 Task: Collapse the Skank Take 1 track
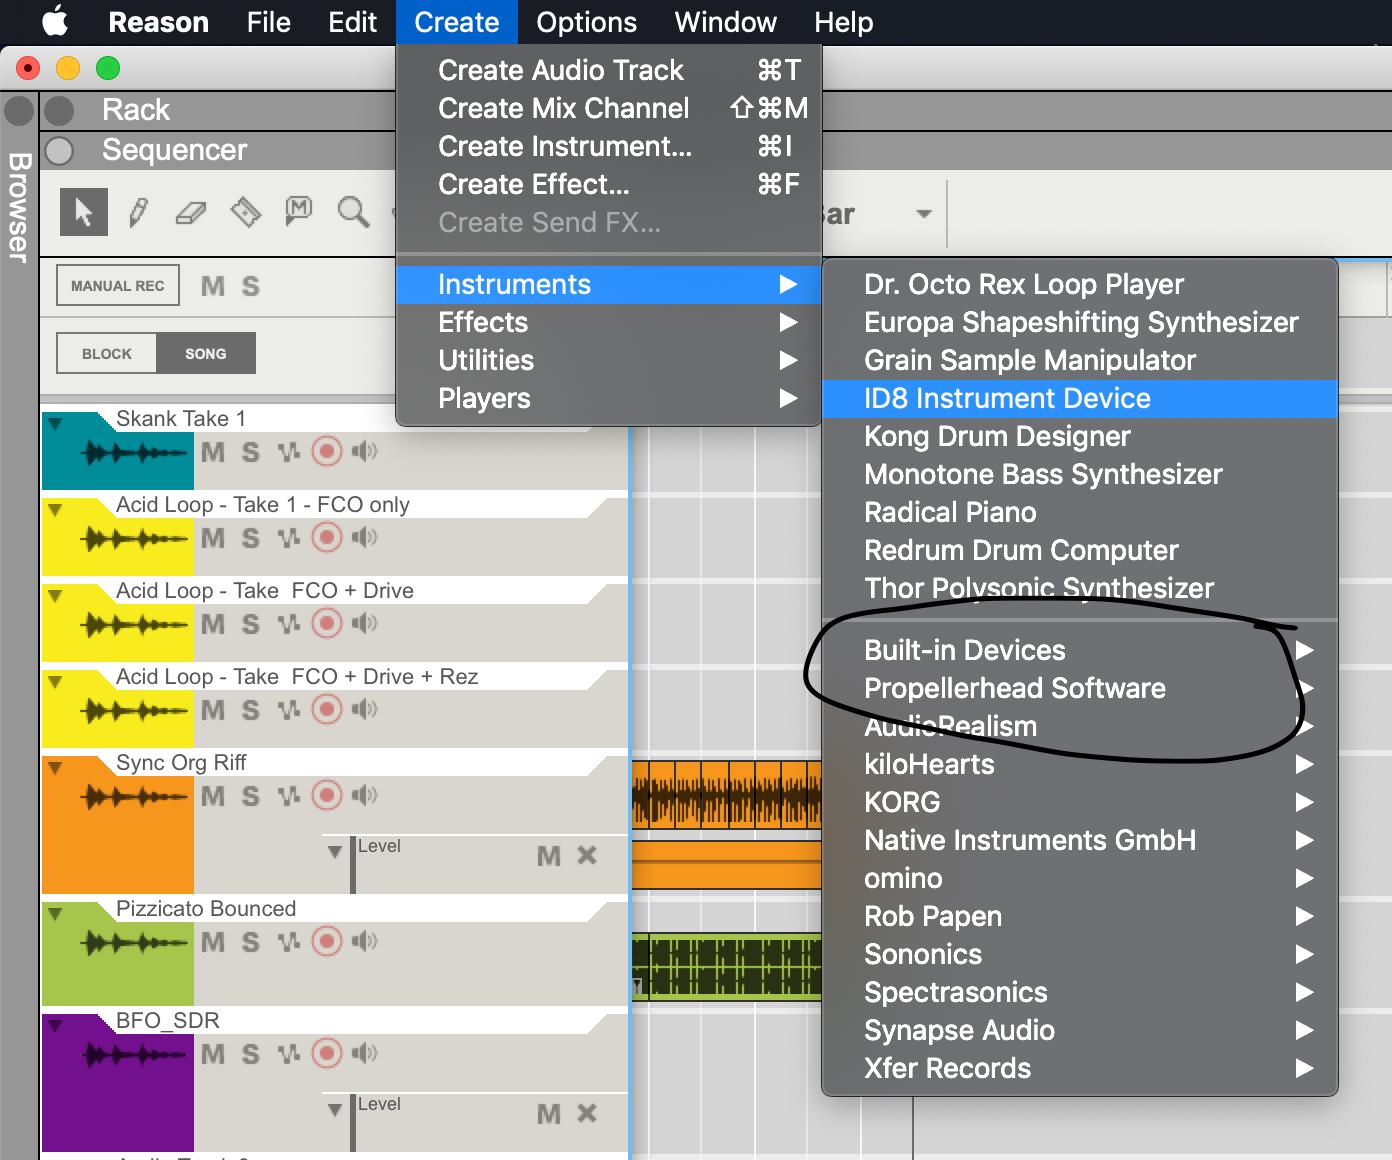(55, 423)
